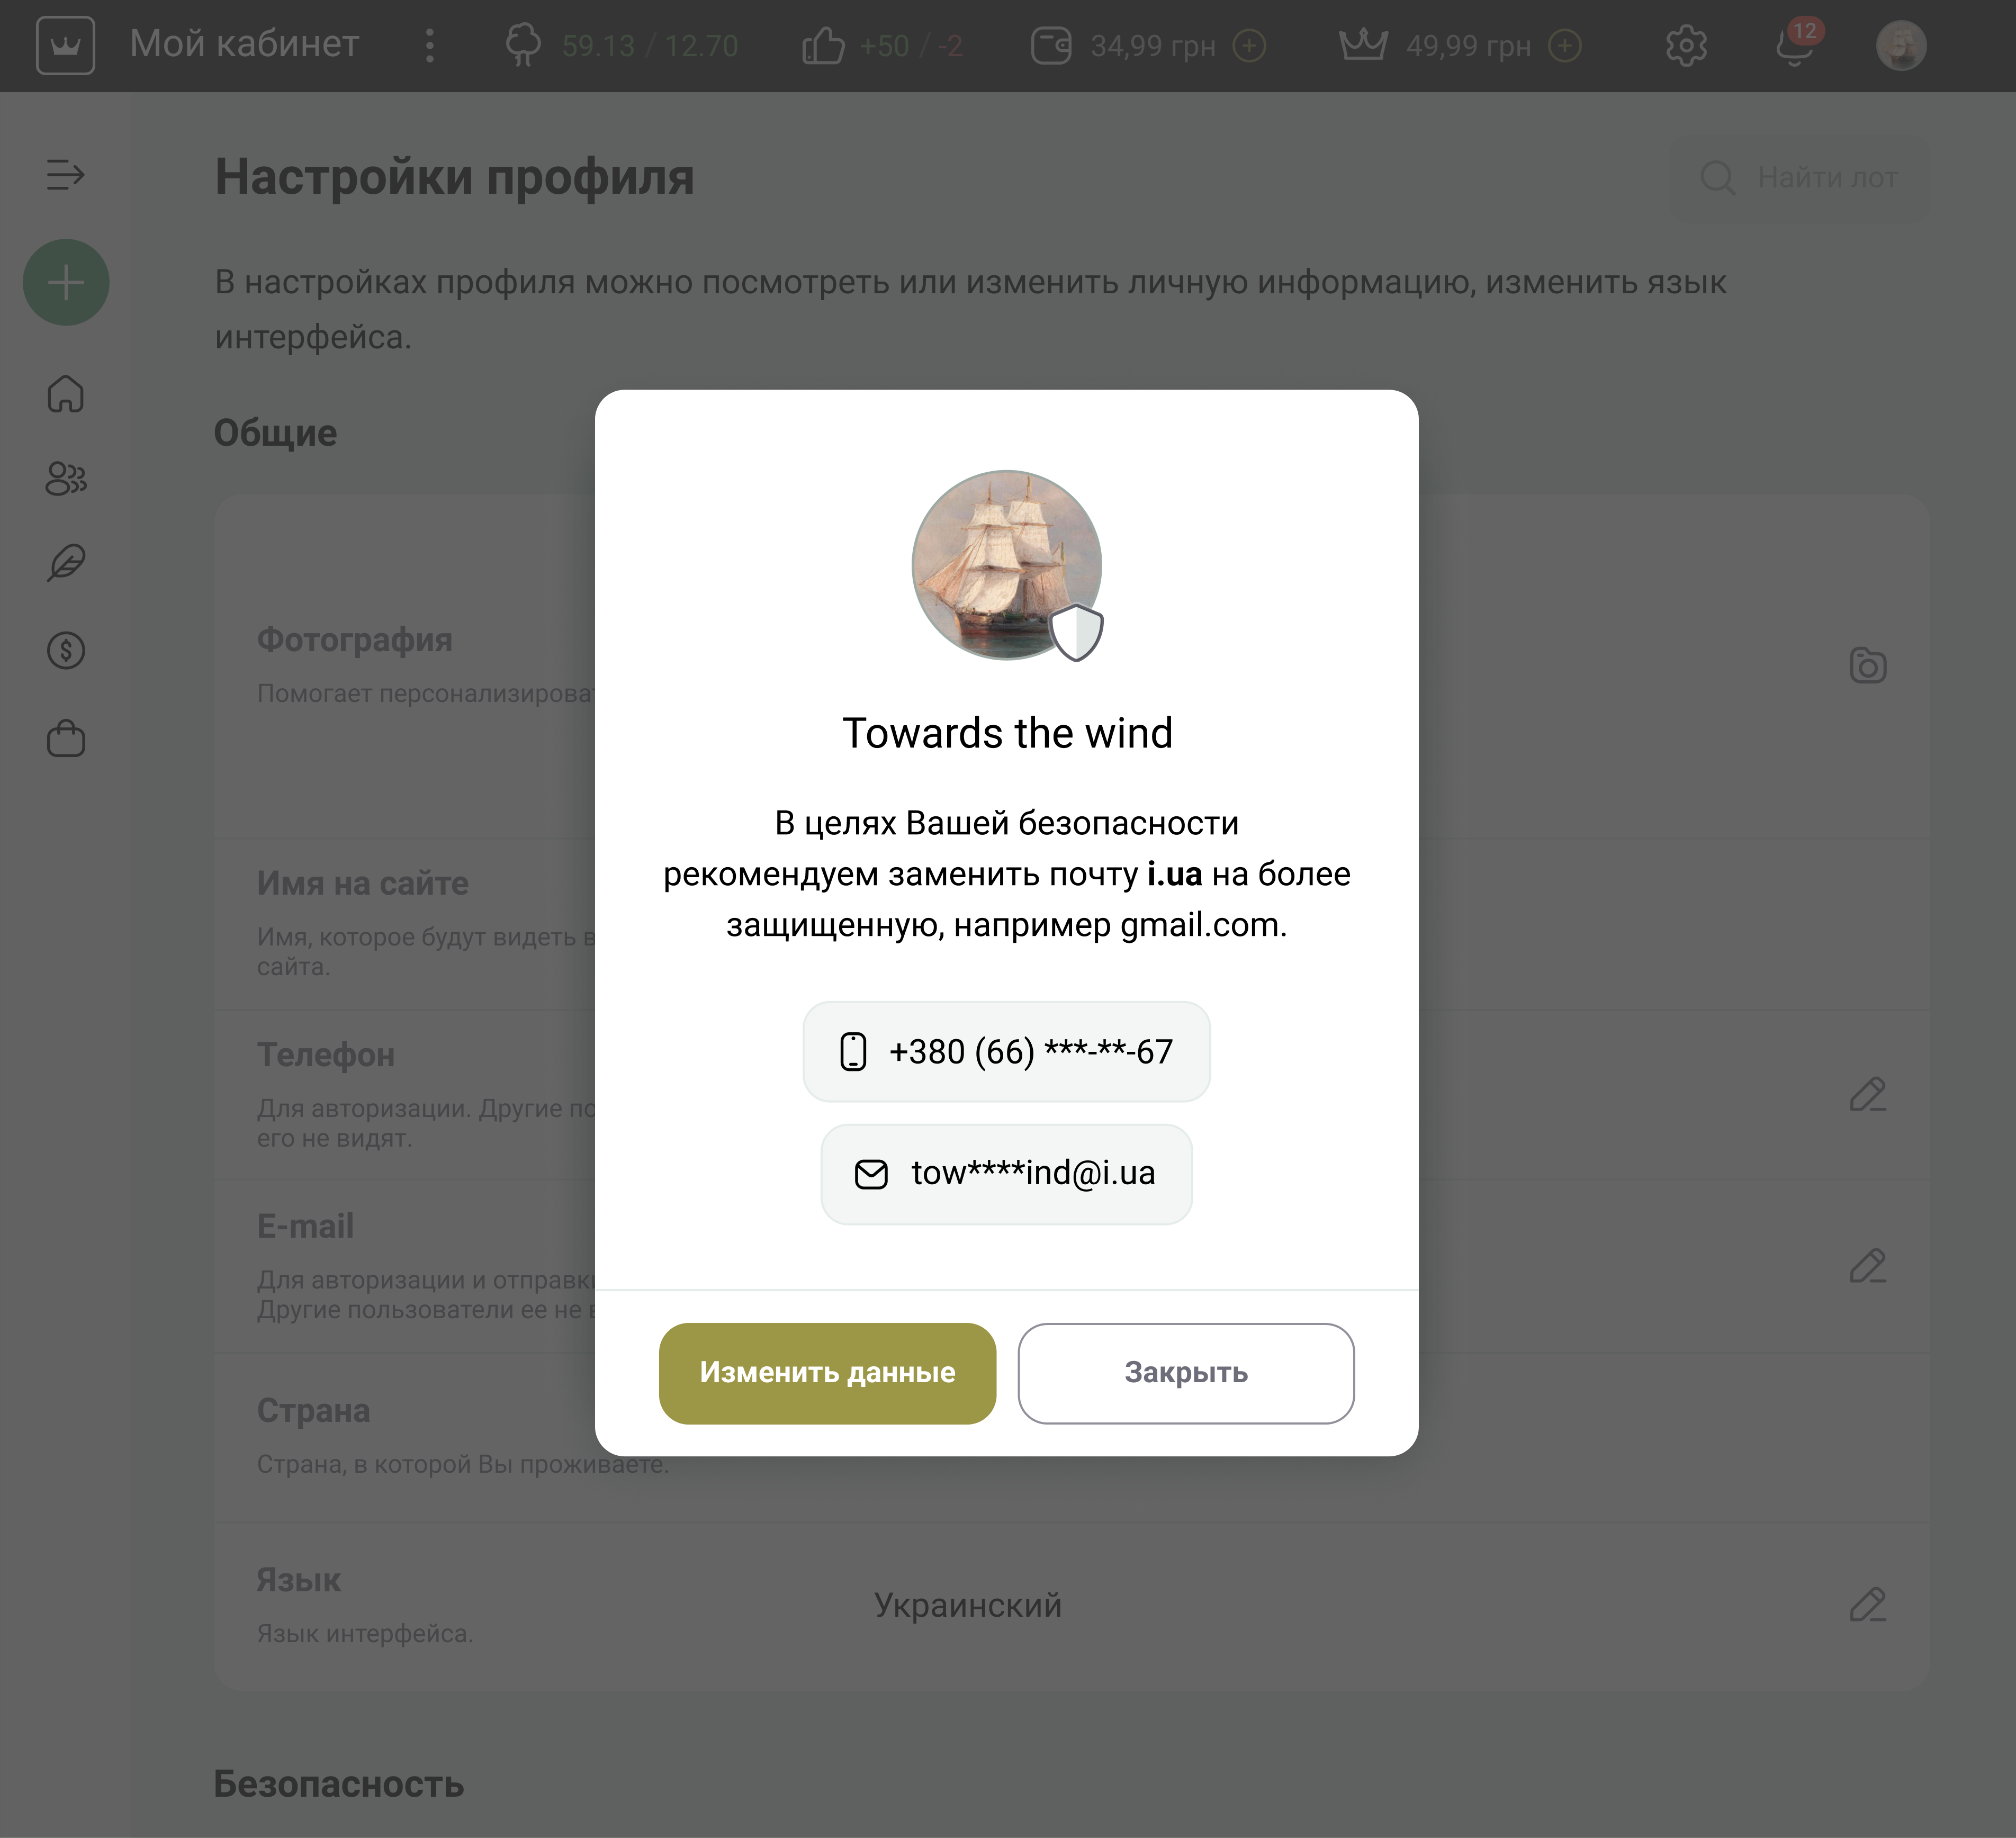Click the Towards the wind name in dialog
Viewport: 2016px width, 1838px height.
[1007, 733]
